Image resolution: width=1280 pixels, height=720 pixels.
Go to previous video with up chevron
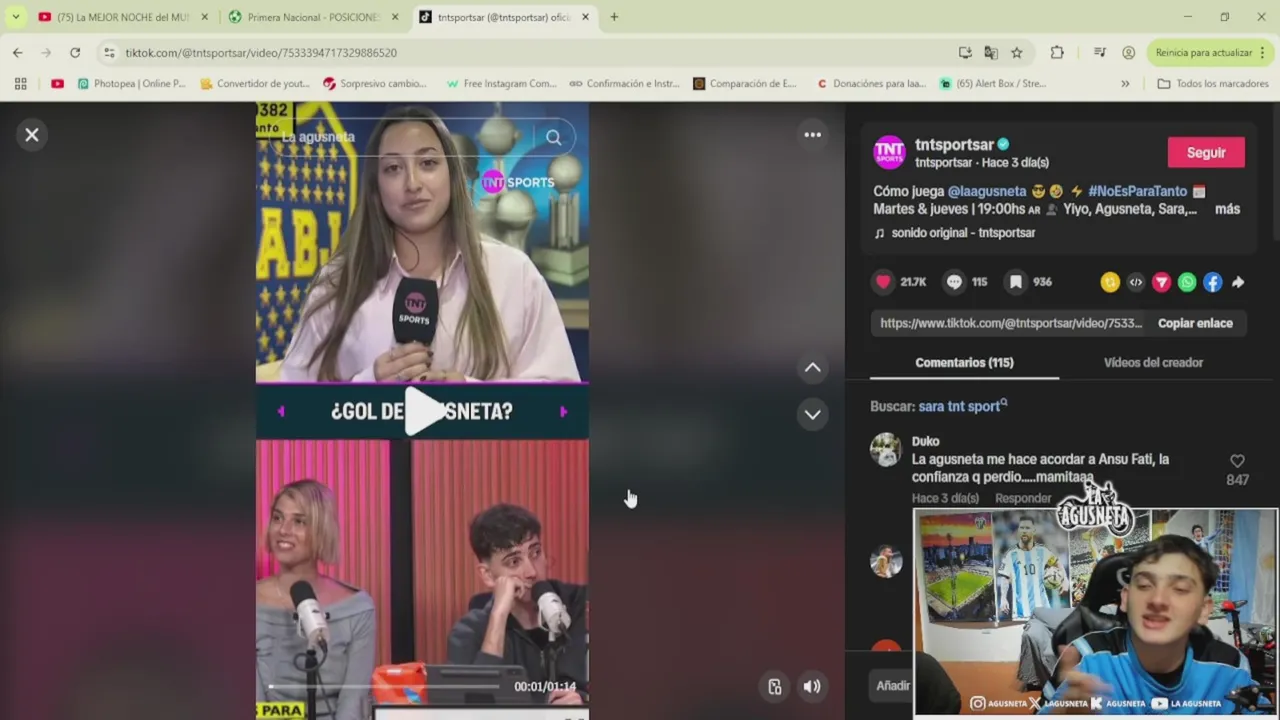click(813, 368)
